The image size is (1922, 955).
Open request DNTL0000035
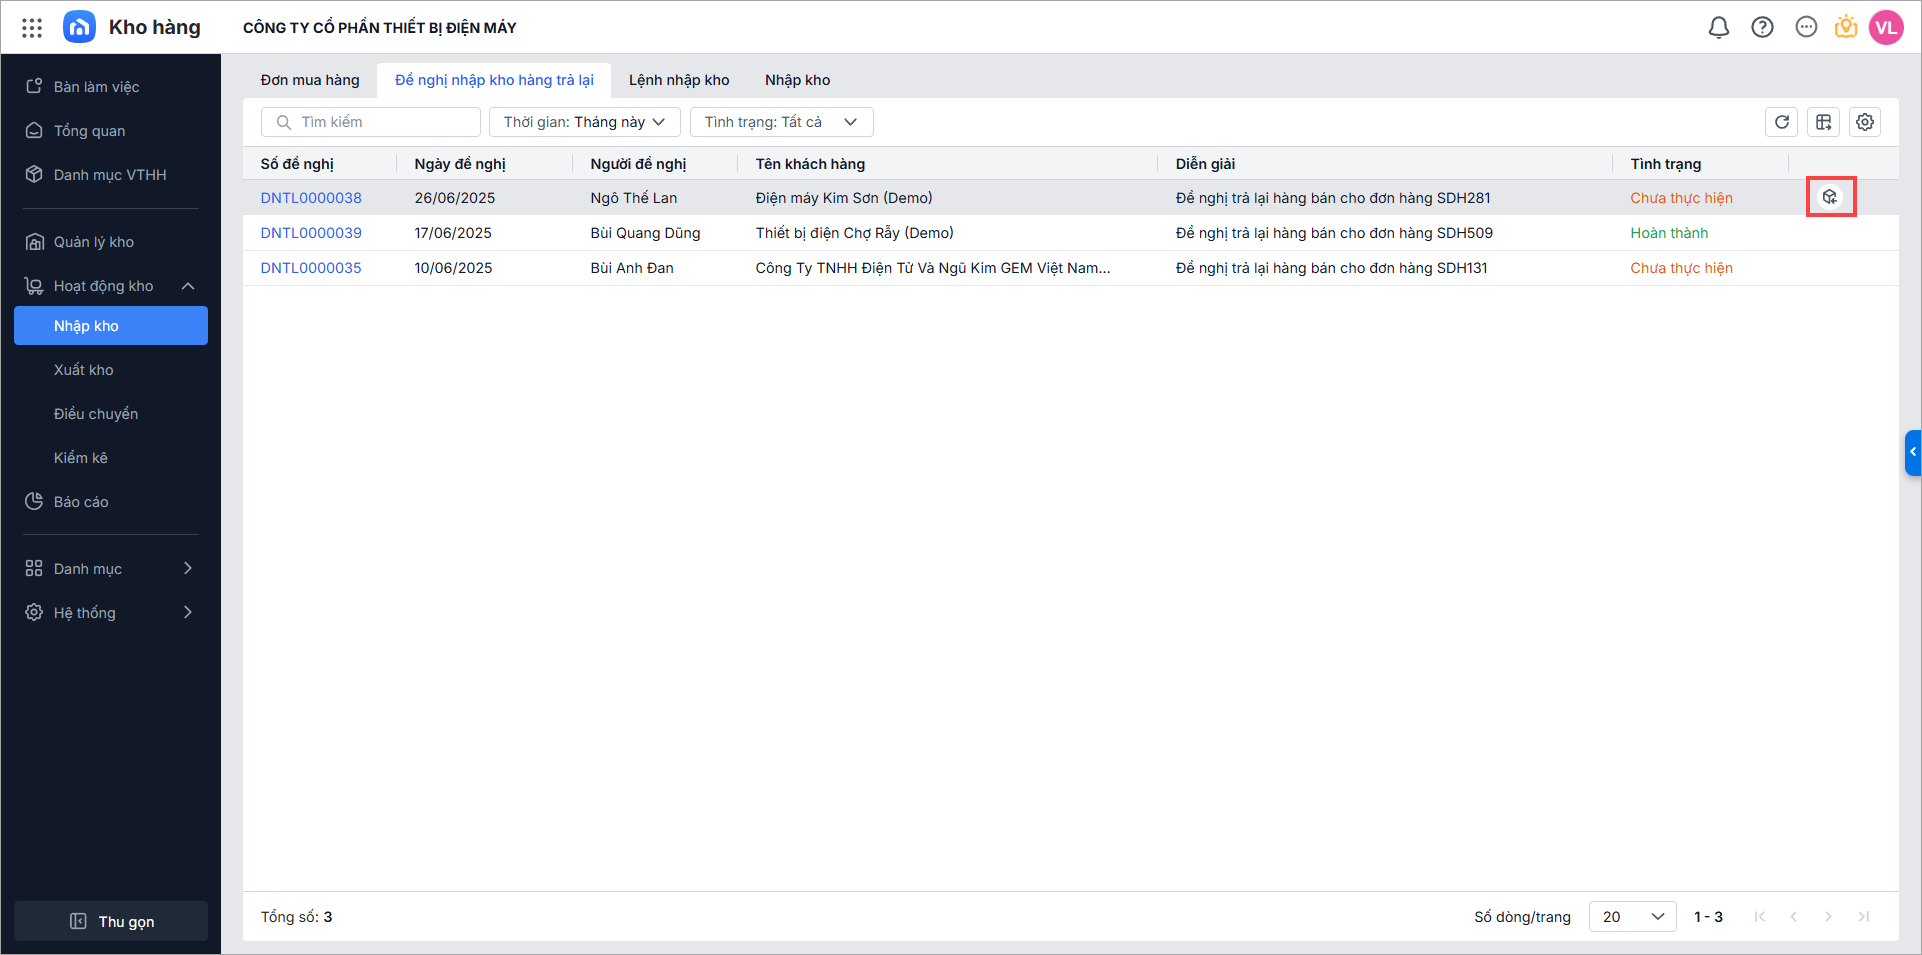(311, 268)
